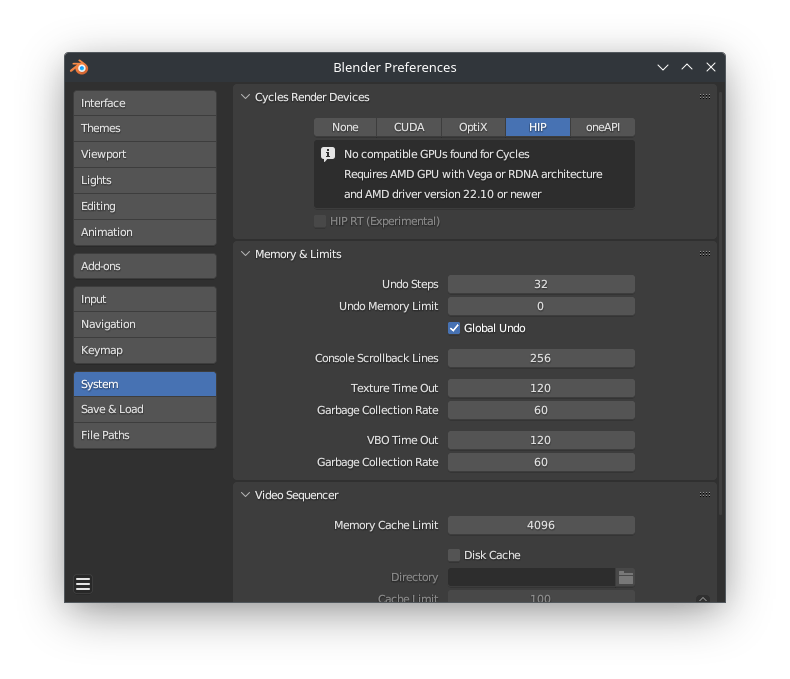This screenshot has height=679, width=790.
Task: Open the Viewport preferences category
Action: click(145, 154)
